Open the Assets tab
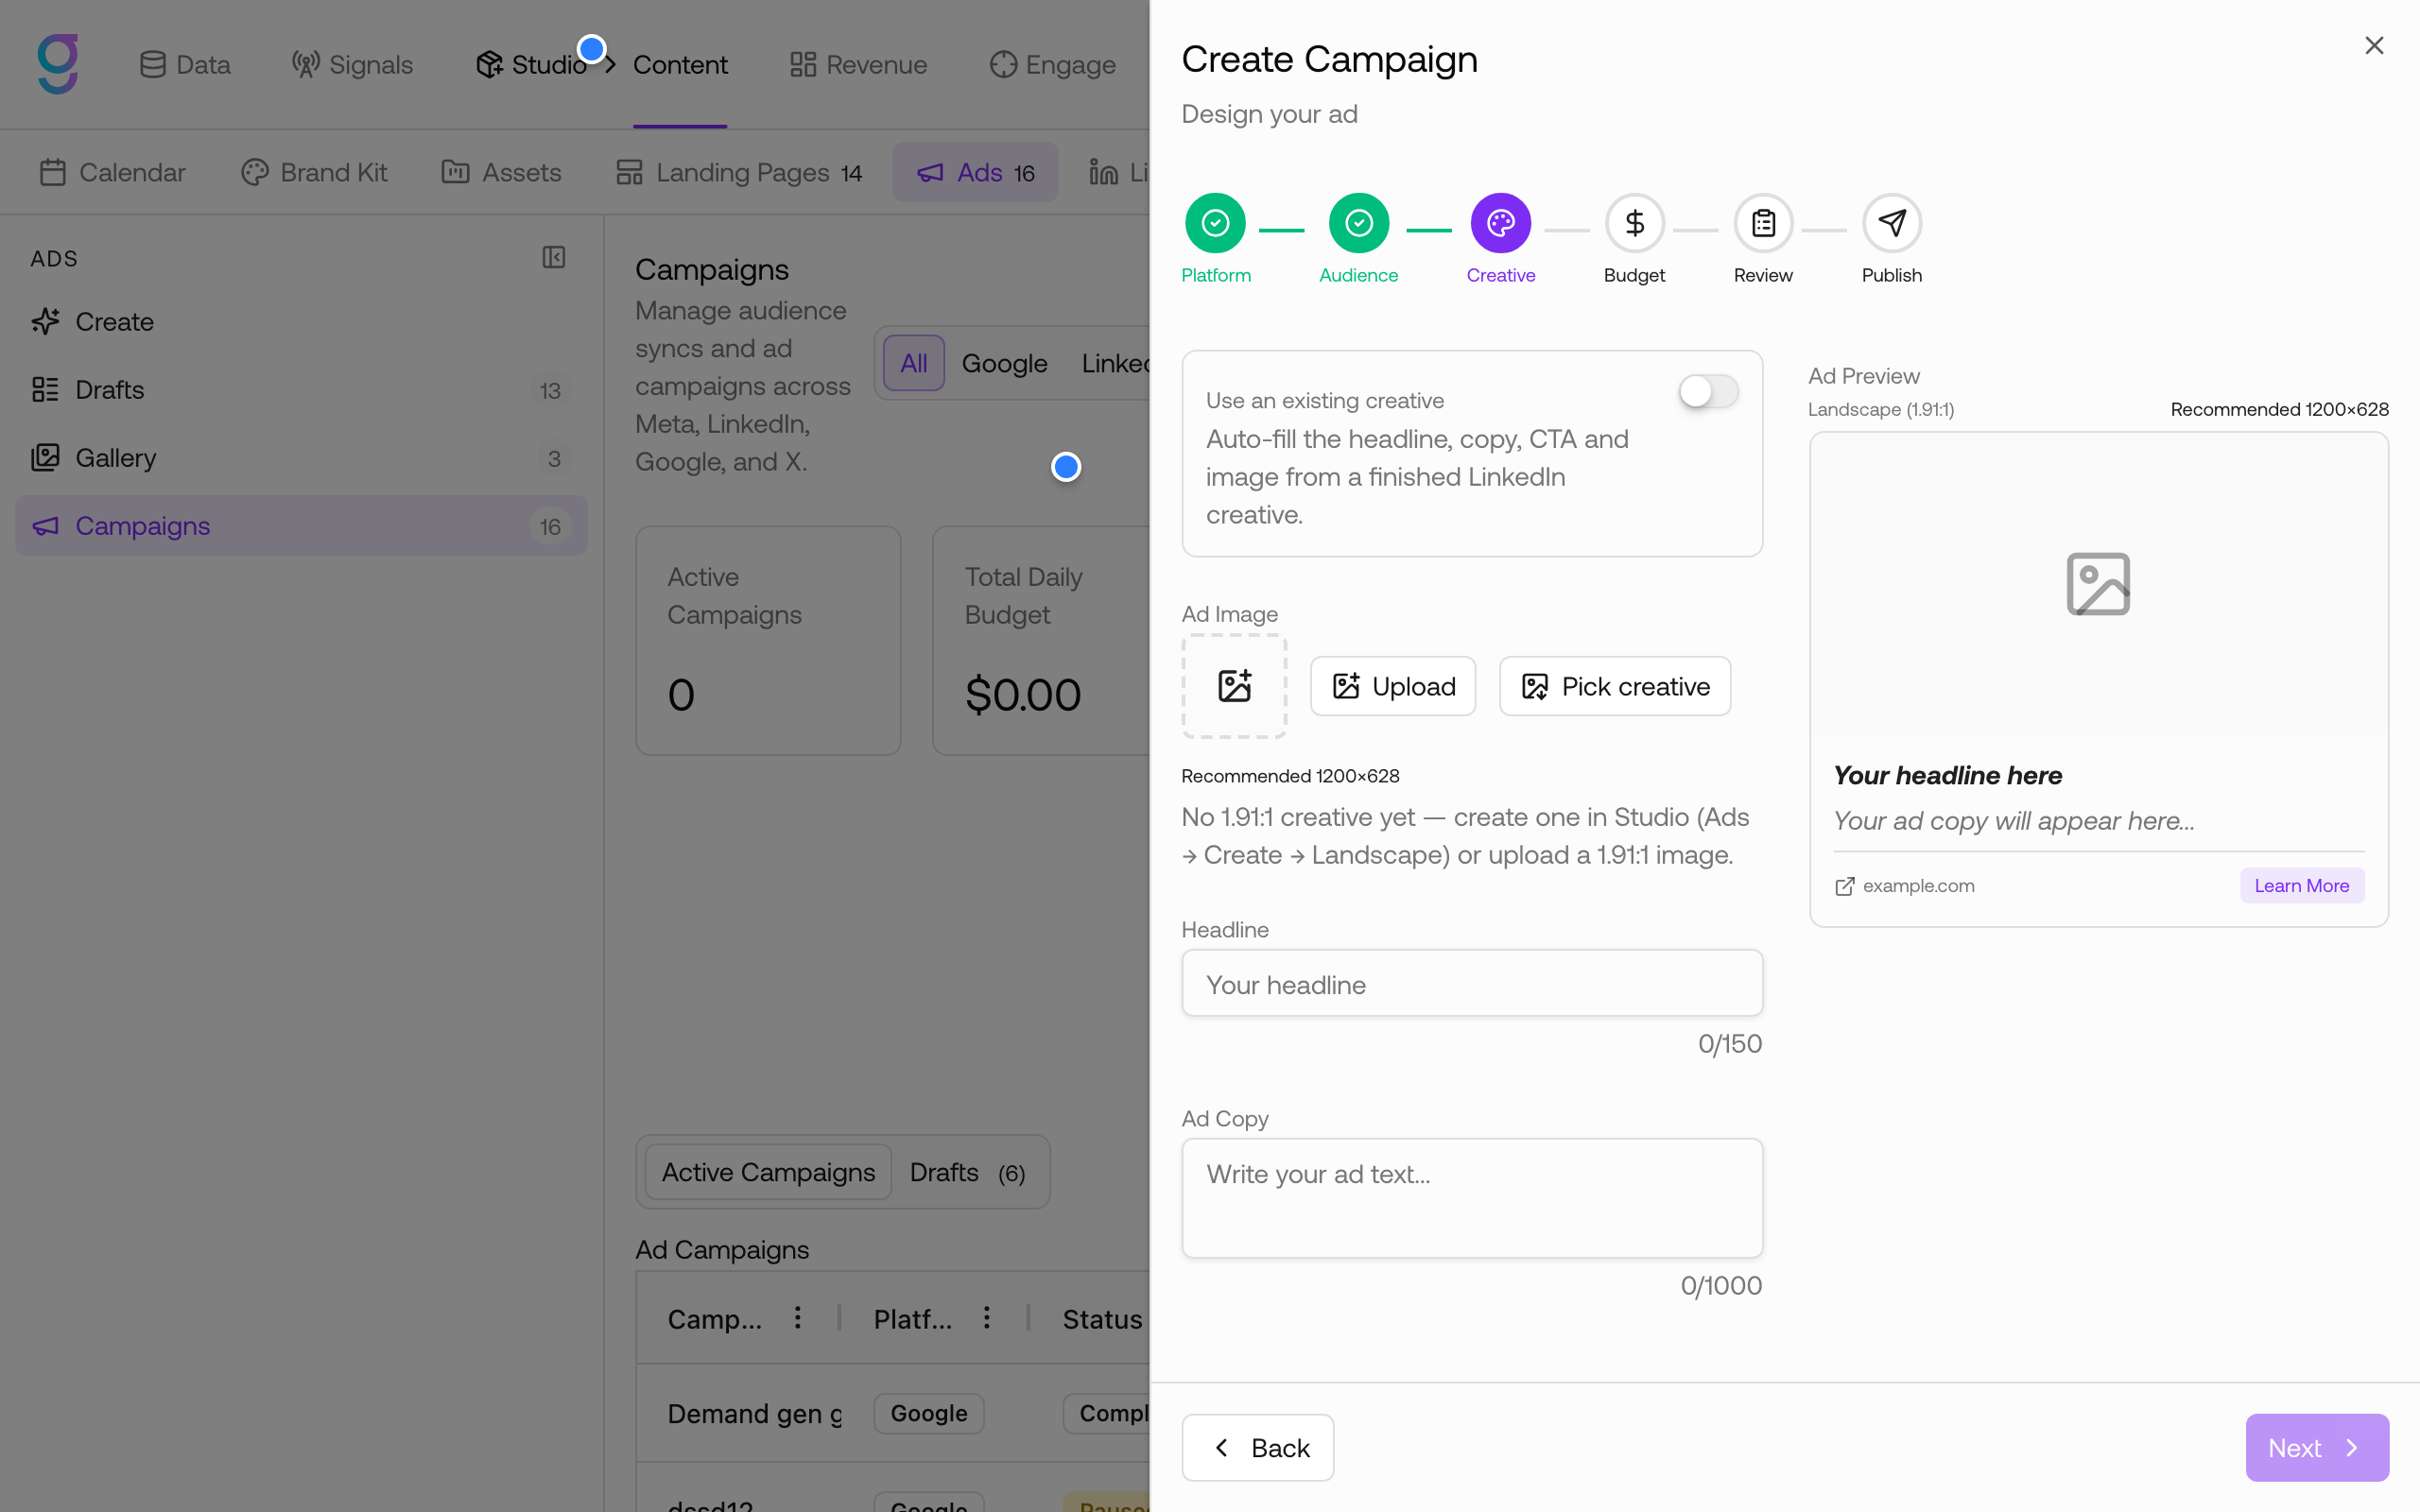Screen dimensions: 2420x1512 click(x=502, y=172)
